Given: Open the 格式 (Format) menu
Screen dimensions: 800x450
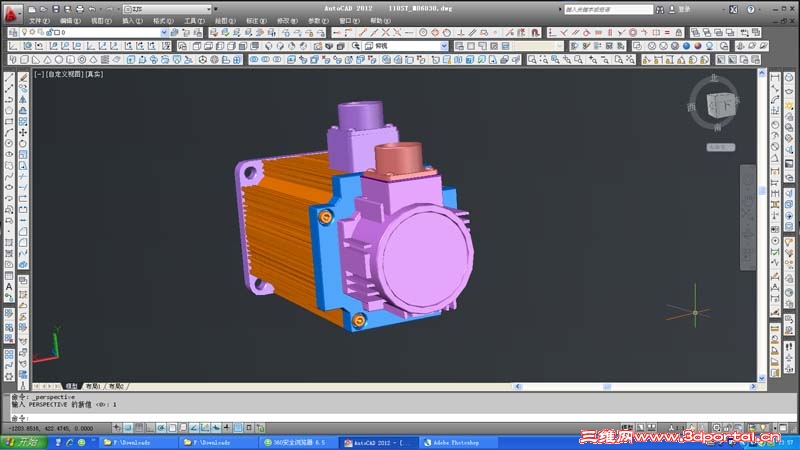Looking at the screenshot, I should click(163, 21).
